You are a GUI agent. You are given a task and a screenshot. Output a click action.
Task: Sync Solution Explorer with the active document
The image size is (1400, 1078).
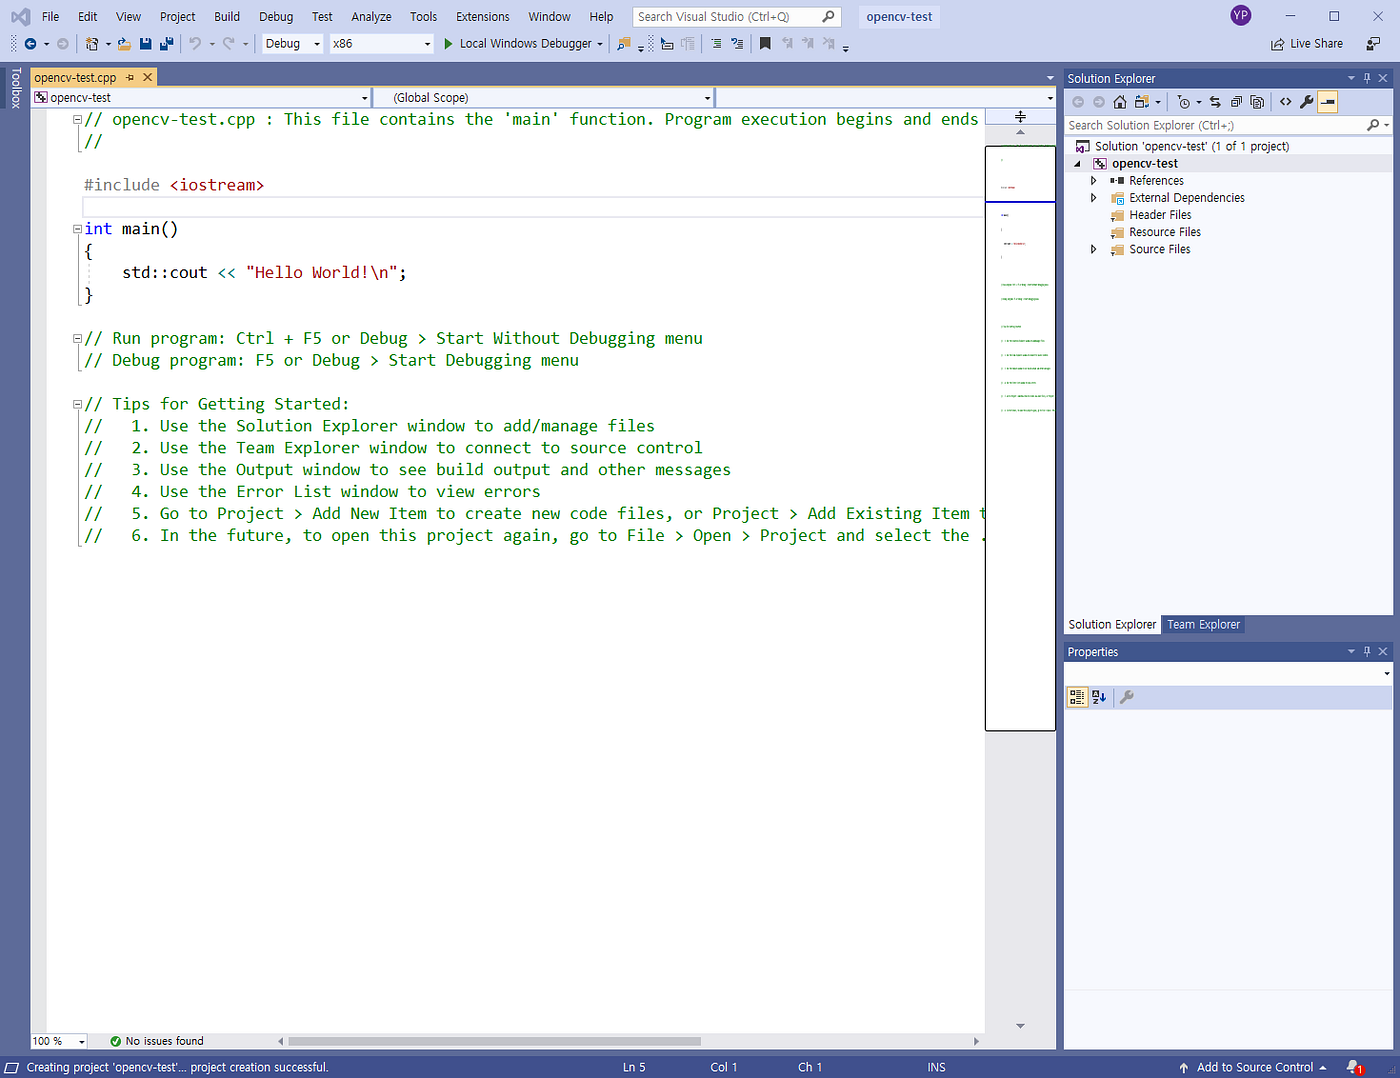[x=1215, y=101]
